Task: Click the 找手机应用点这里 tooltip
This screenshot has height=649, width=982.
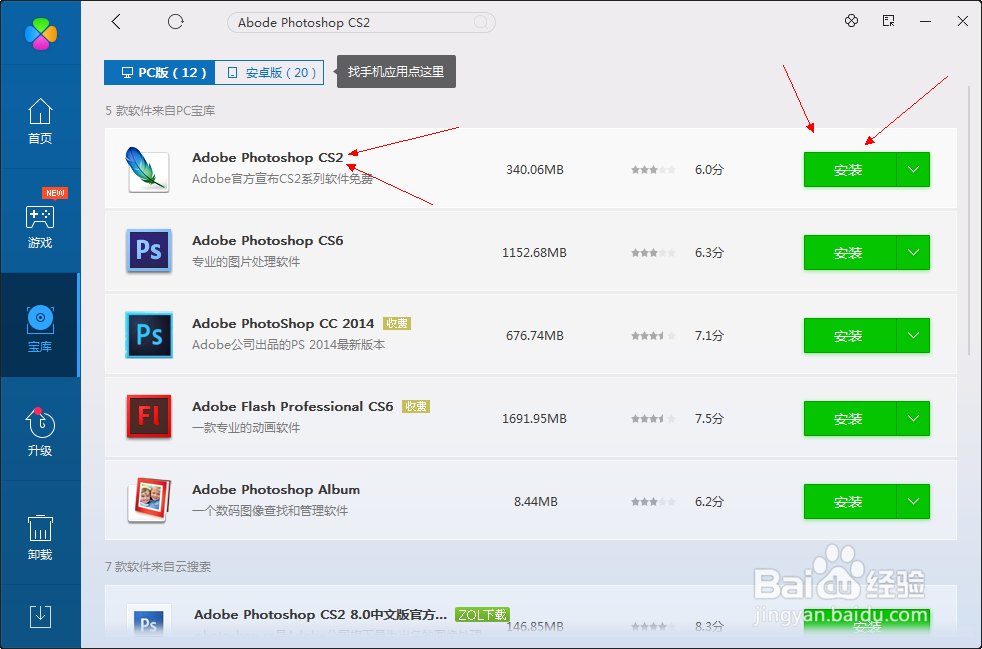Action: click(x=396, y=71)
